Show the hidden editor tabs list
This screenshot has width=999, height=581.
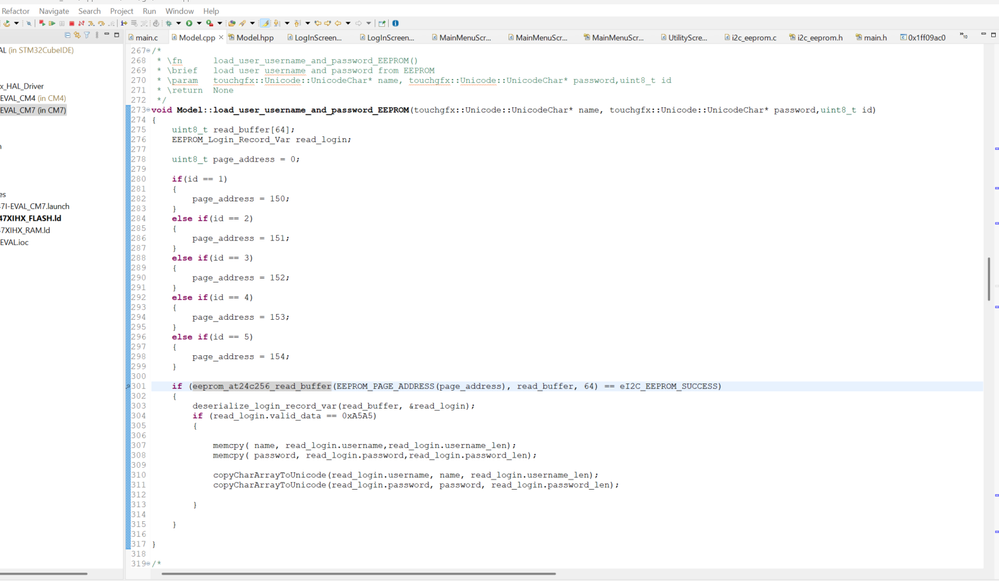pos(963,36)
